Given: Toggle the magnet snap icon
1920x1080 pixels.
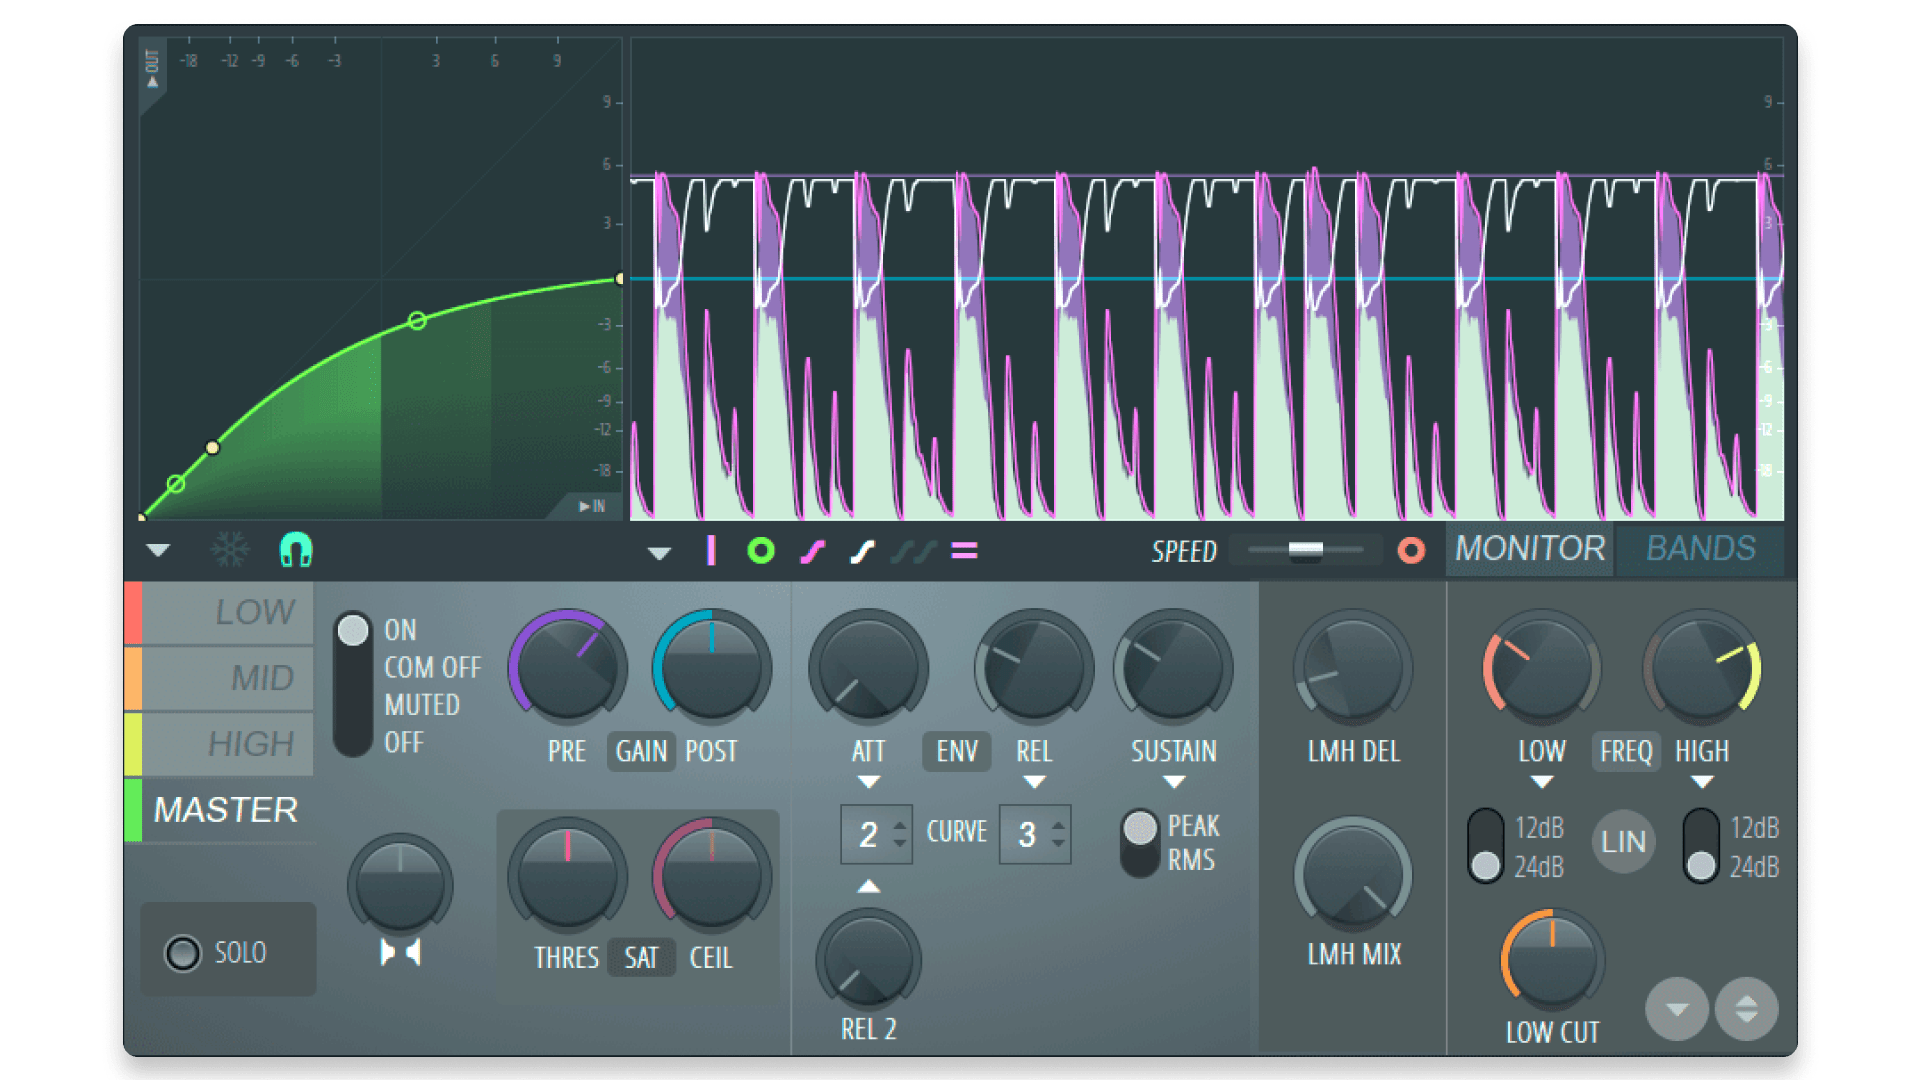Looking at the screenshot, I should [x=296, y=550].
